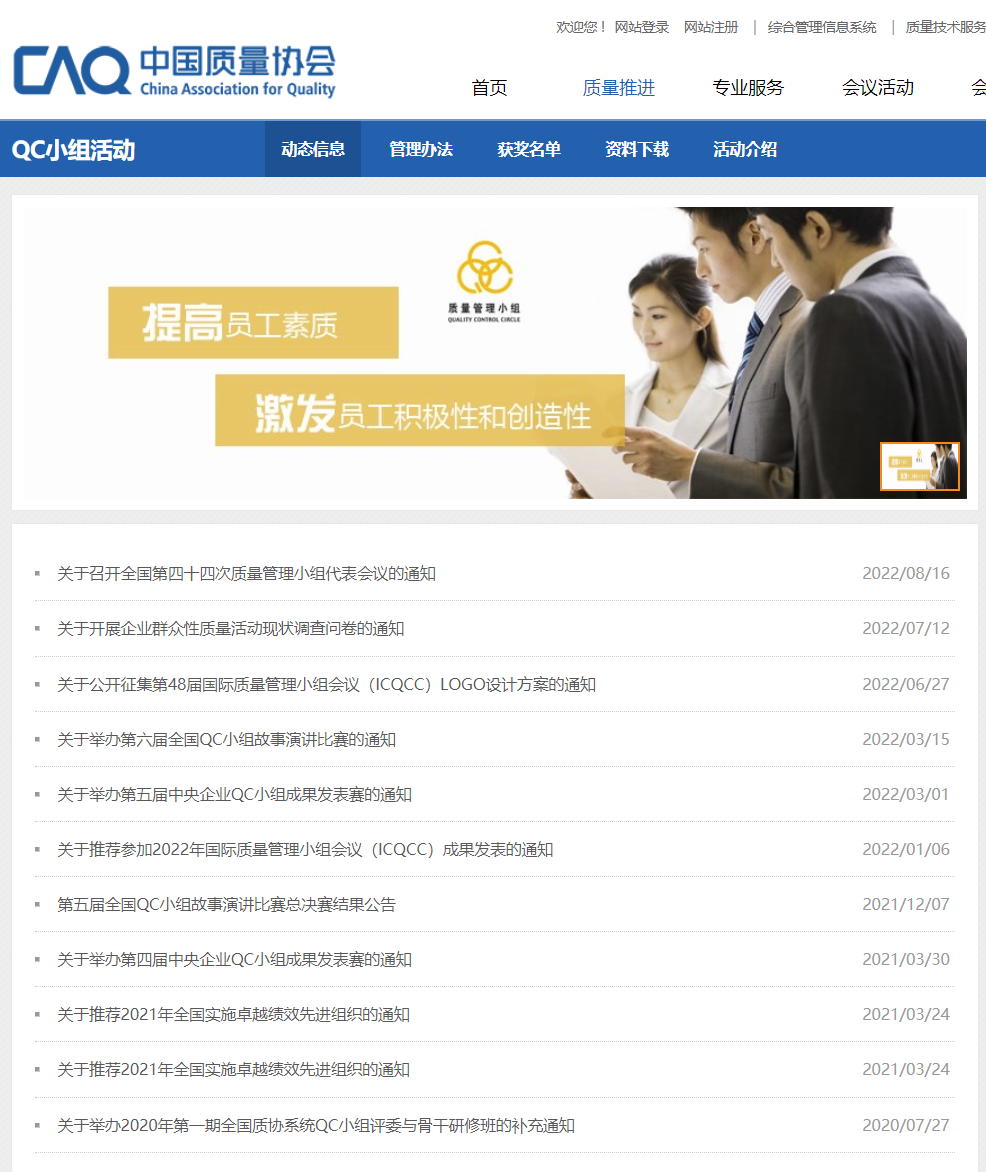Screen dimensions: 986x1172
Task: Open the 活动介绍 tab
Action: 744,148
